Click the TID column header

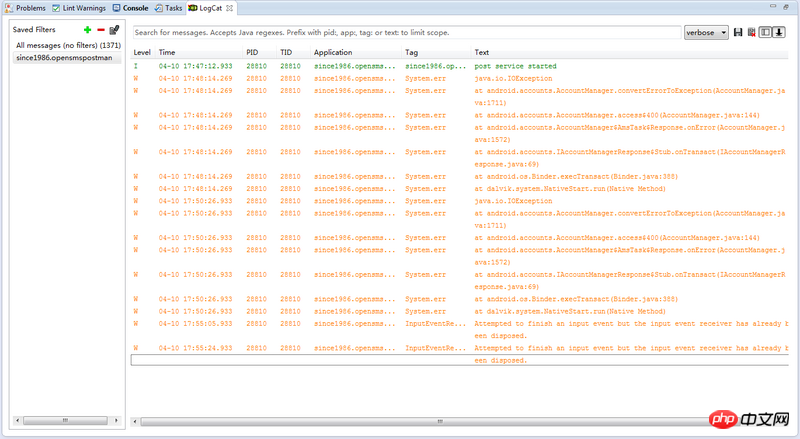[x=286, y=53]
